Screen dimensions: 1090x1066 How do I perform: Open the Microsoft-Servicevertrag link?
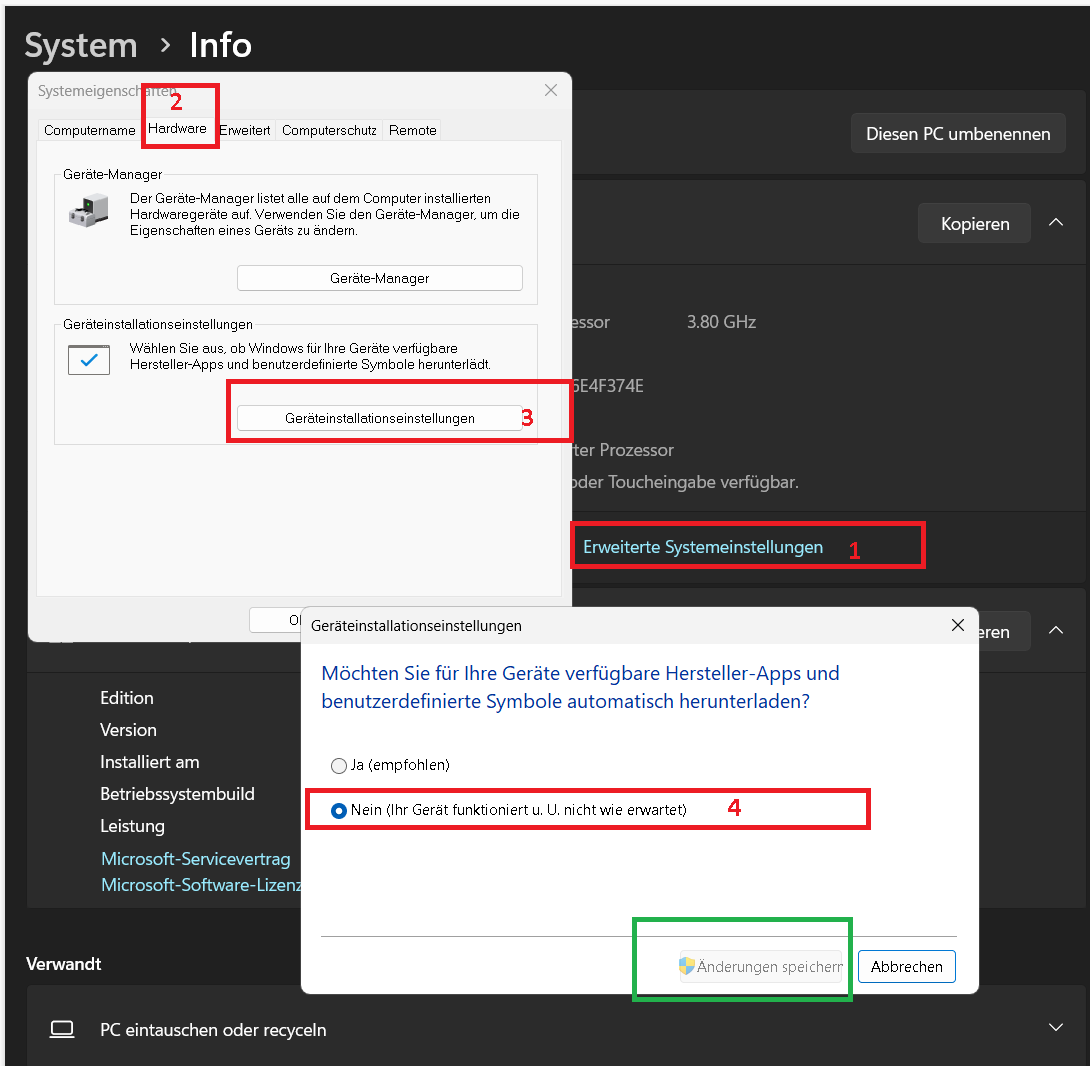(x=196, y=859)
